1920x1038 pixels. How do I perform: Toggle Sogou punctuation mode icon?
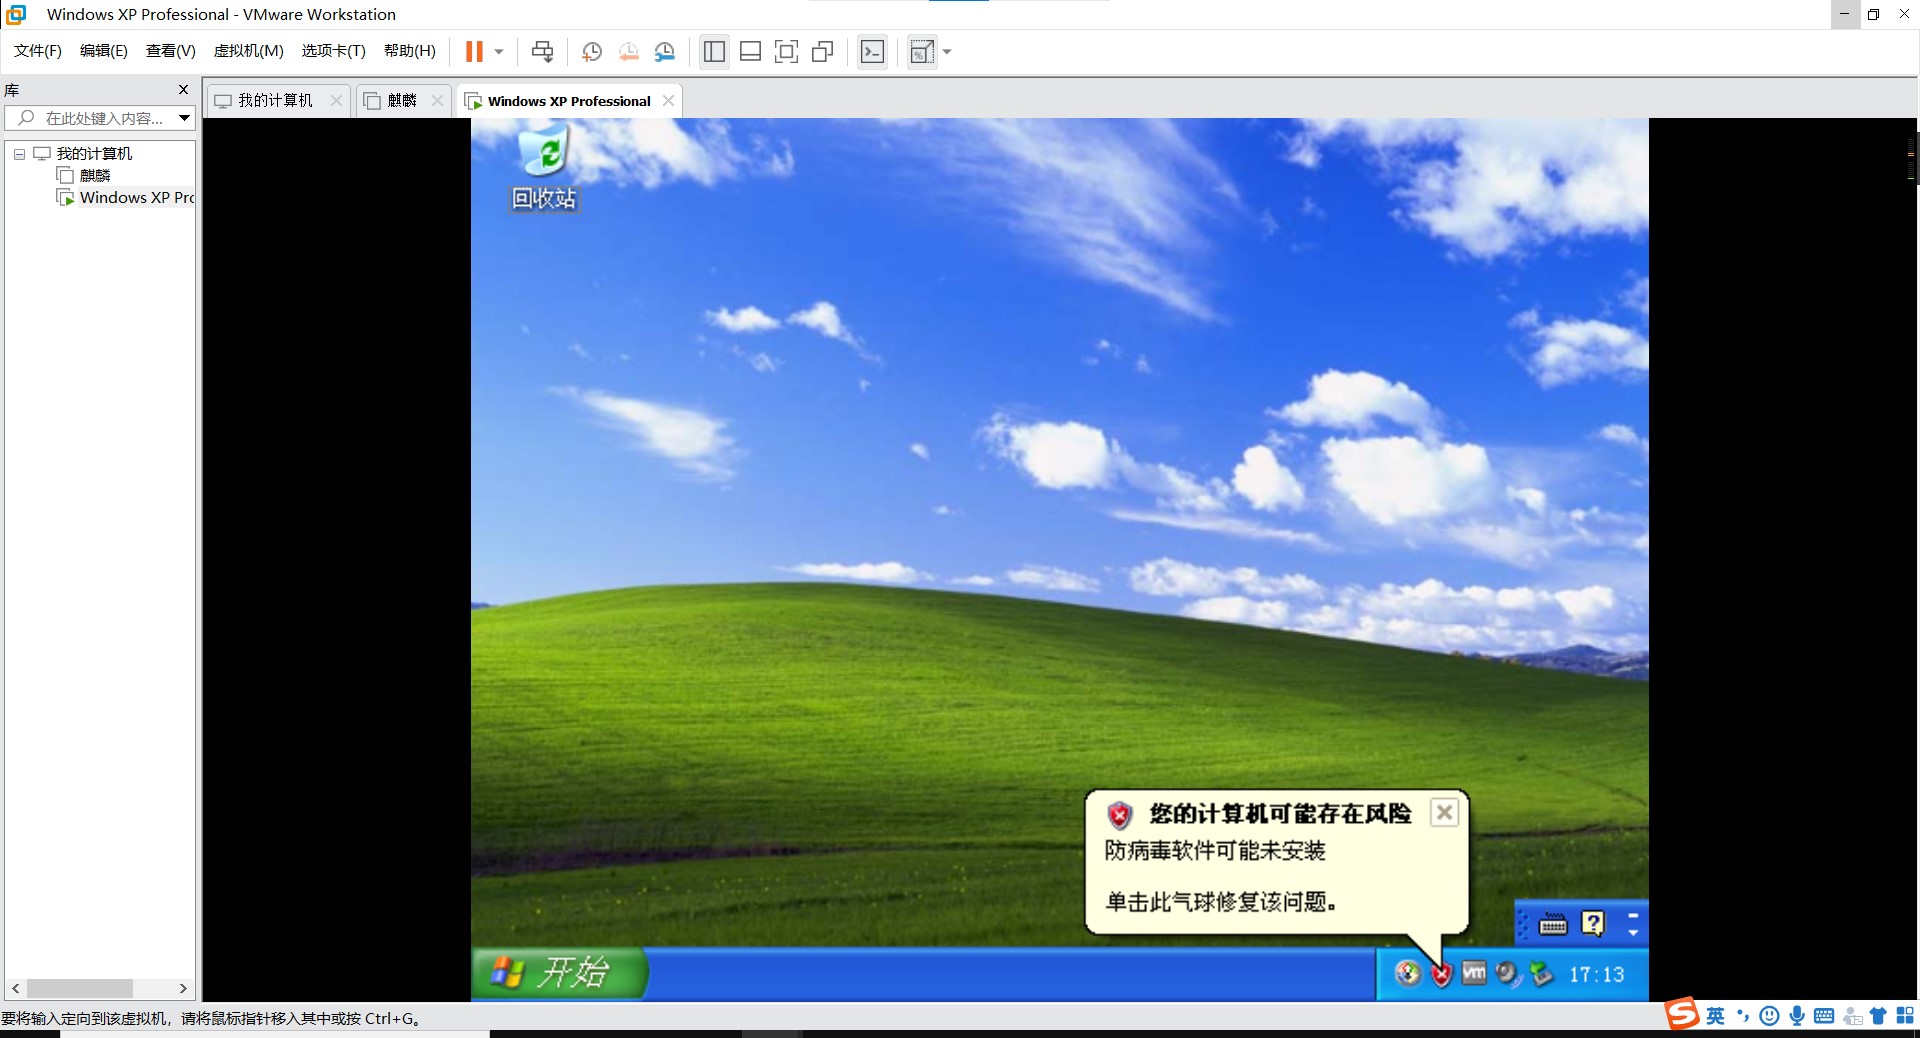coord(1743,1016)
